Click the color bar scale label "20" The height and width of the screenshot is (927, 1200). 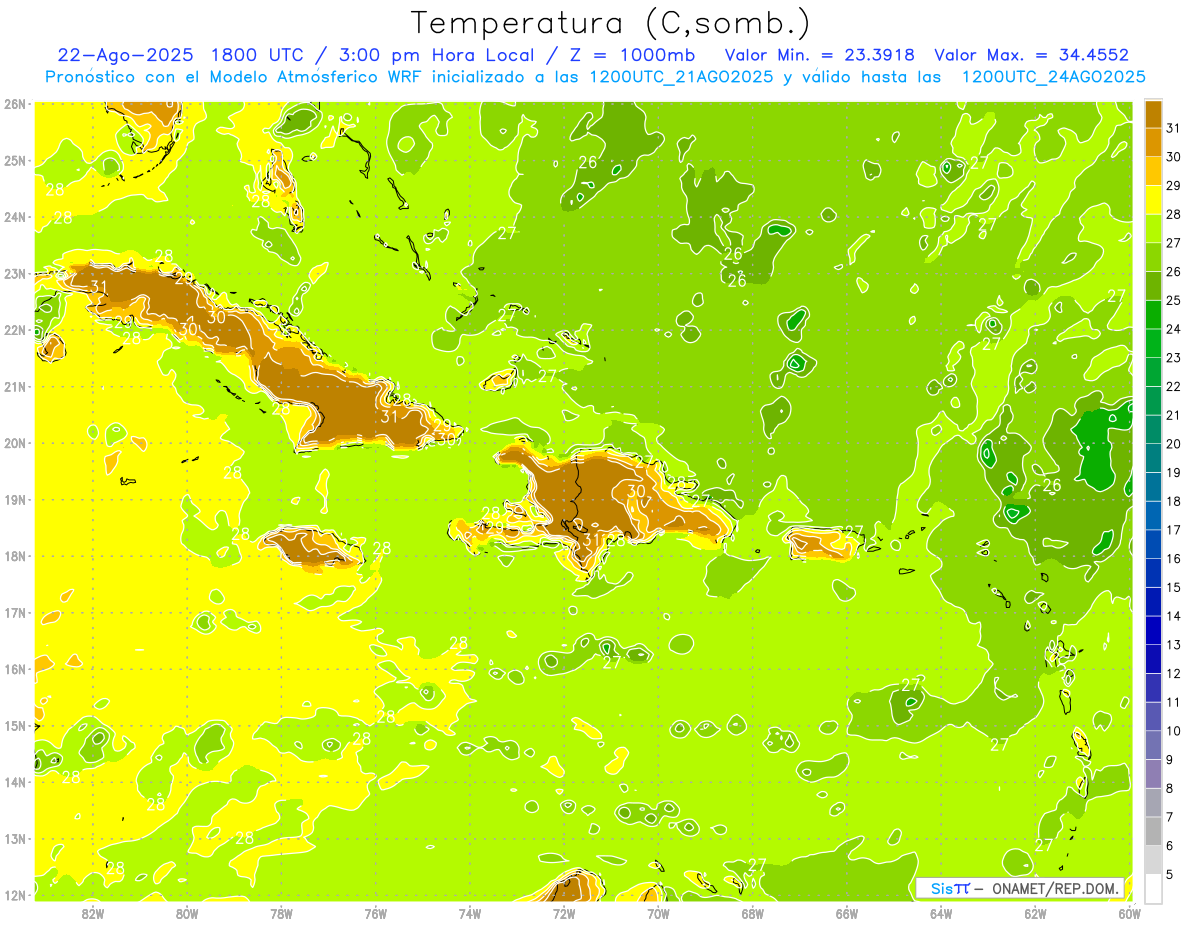pos(1173,443)
